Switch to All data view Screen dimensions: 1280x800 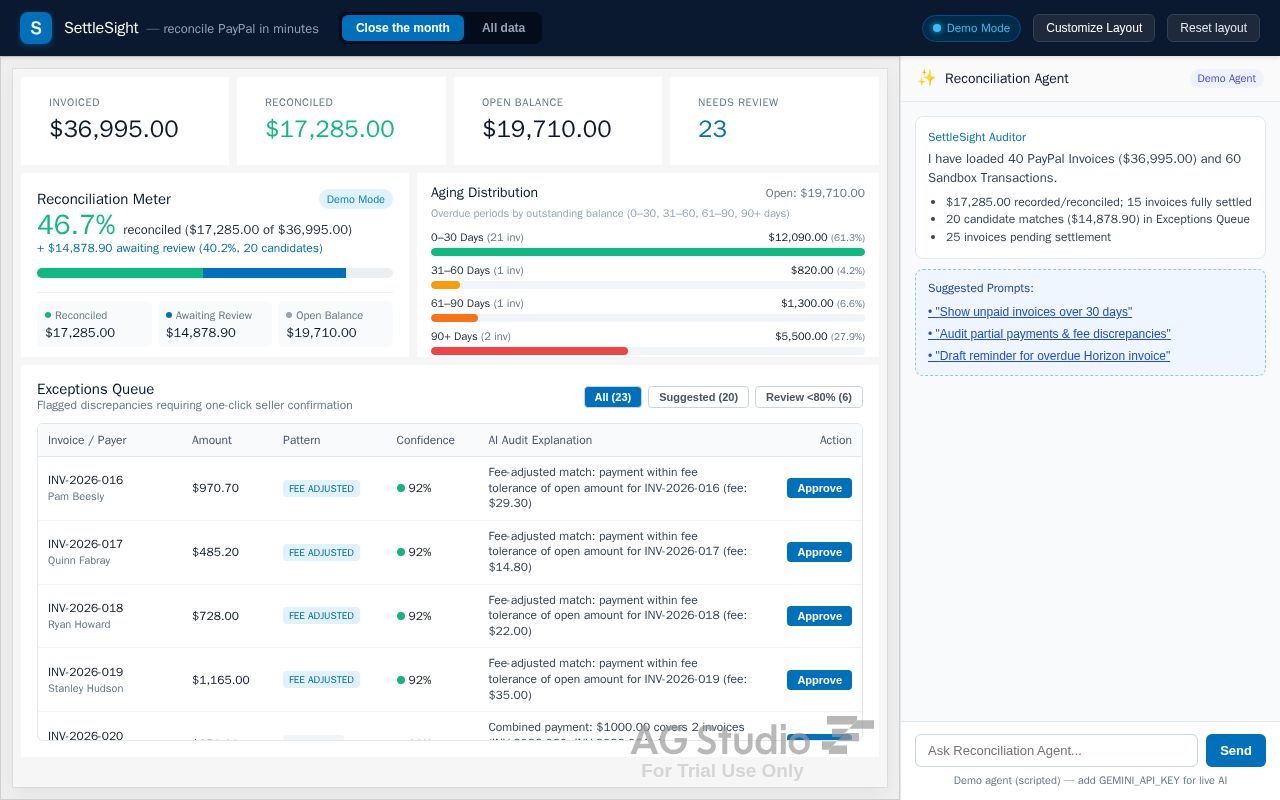pos(503,28)
